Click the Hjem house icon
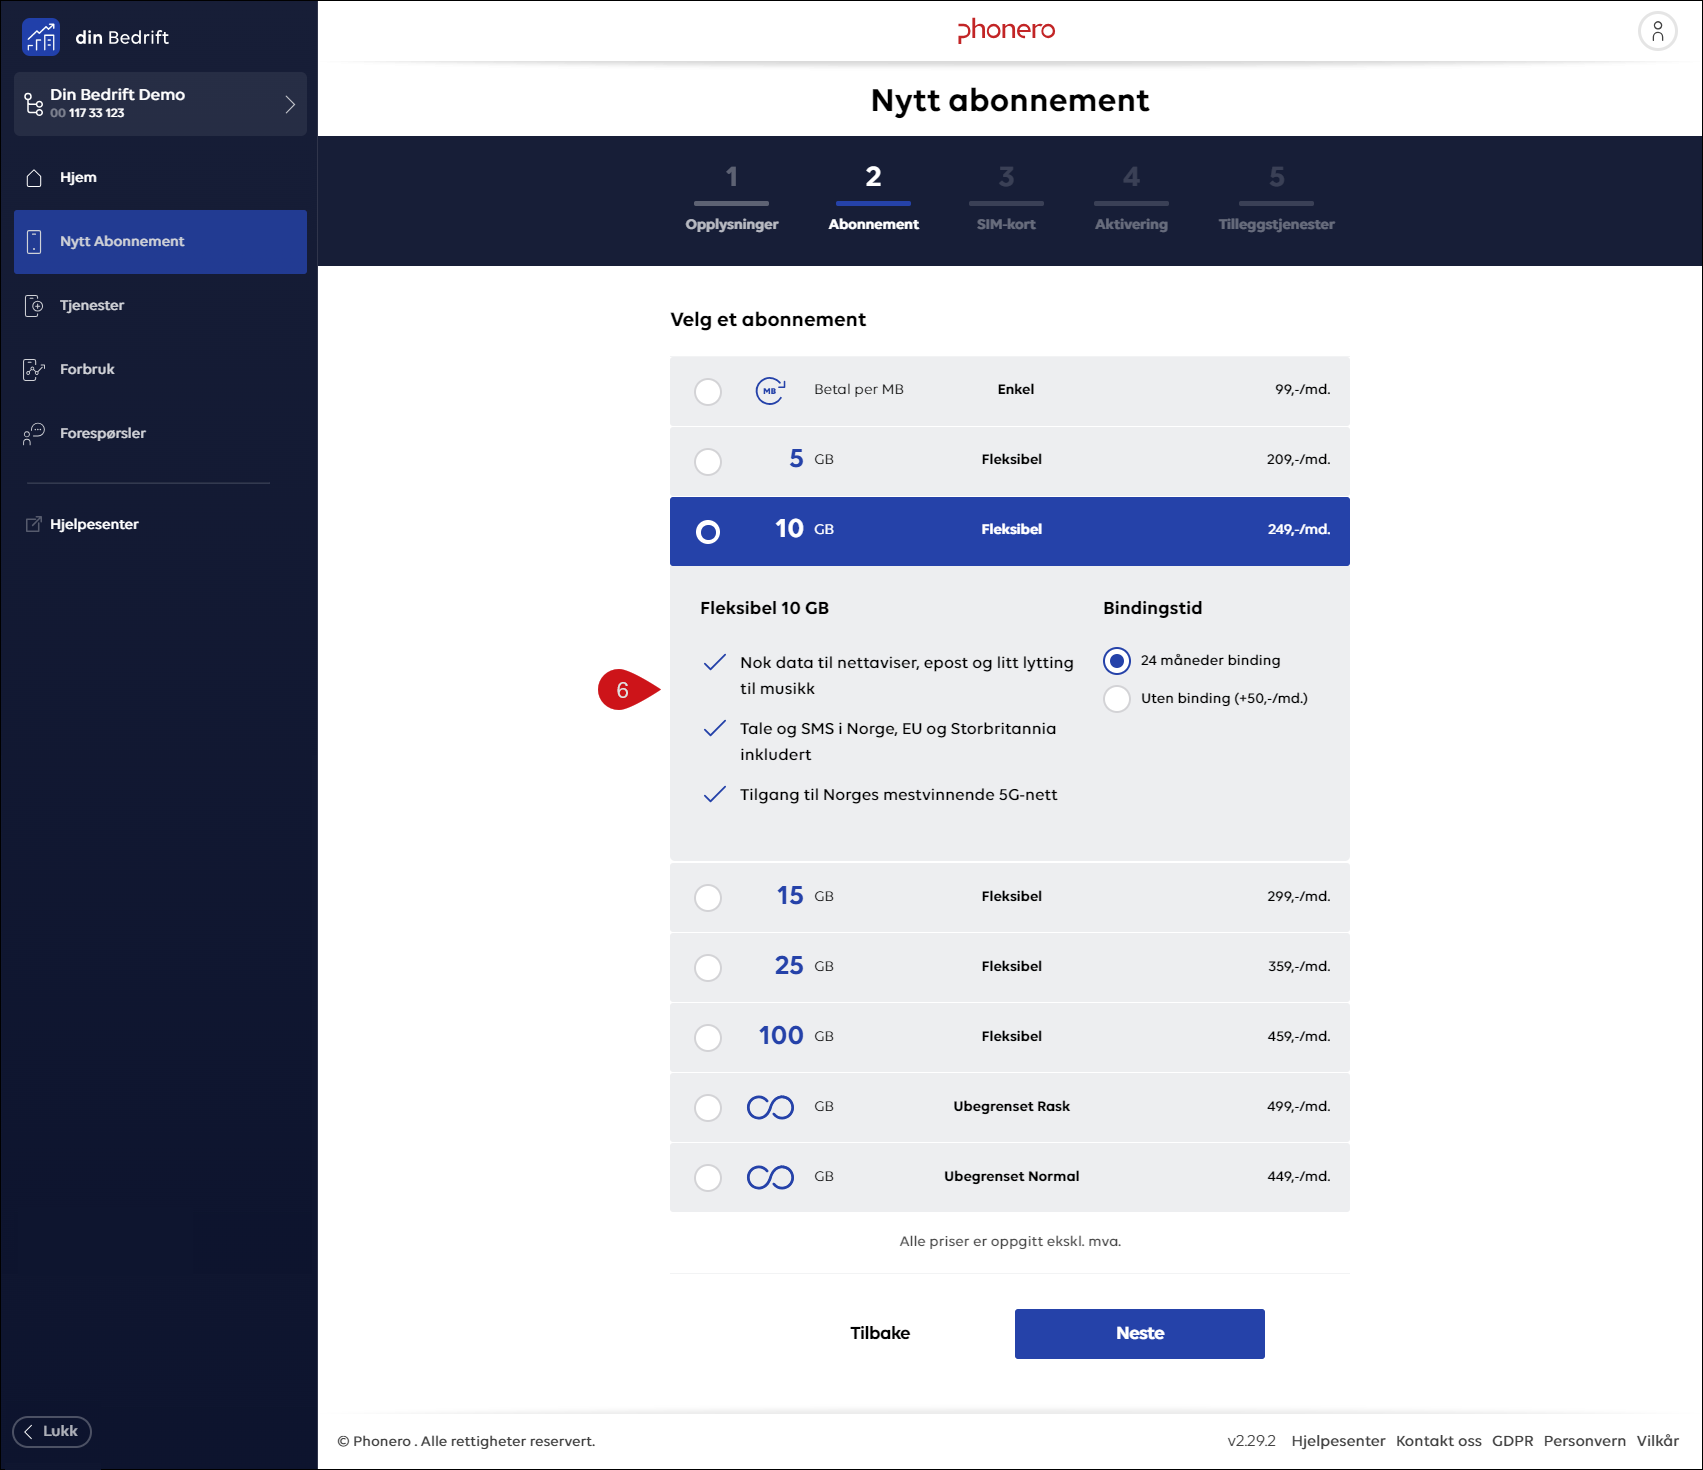Screen dimensions: 1703x1470 pyautogui.click(x=34, y=178)
